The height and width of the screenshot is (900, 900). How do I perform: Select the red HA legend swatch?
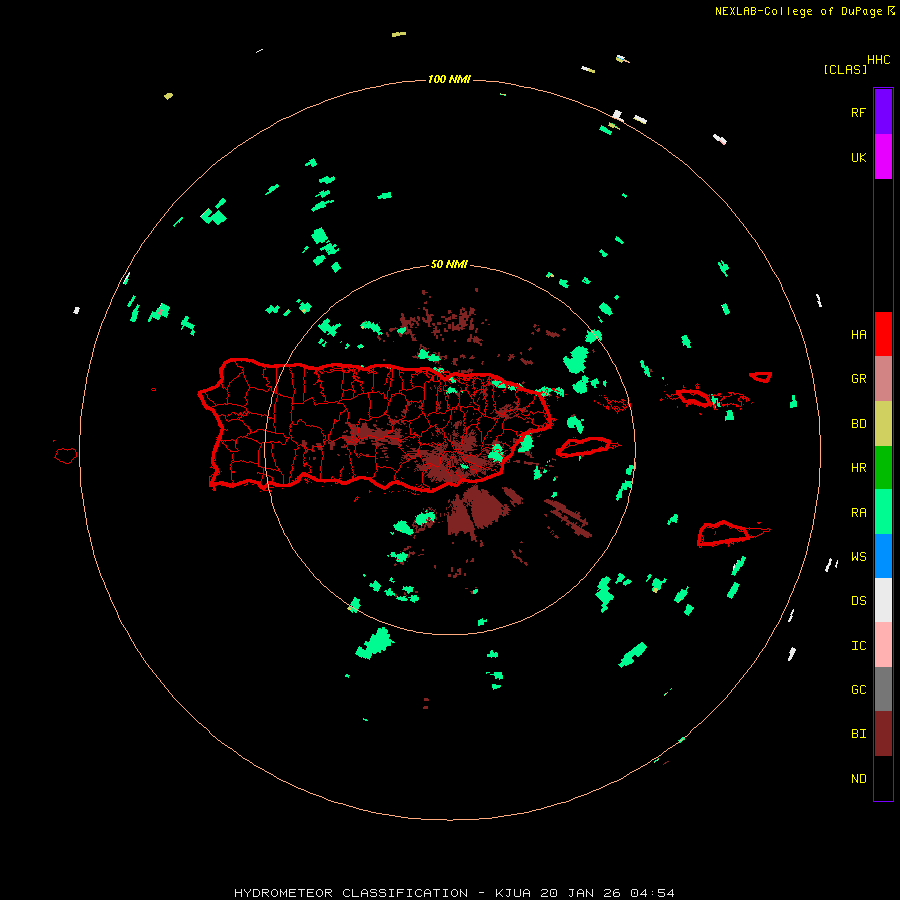click(x=883, y=334)
